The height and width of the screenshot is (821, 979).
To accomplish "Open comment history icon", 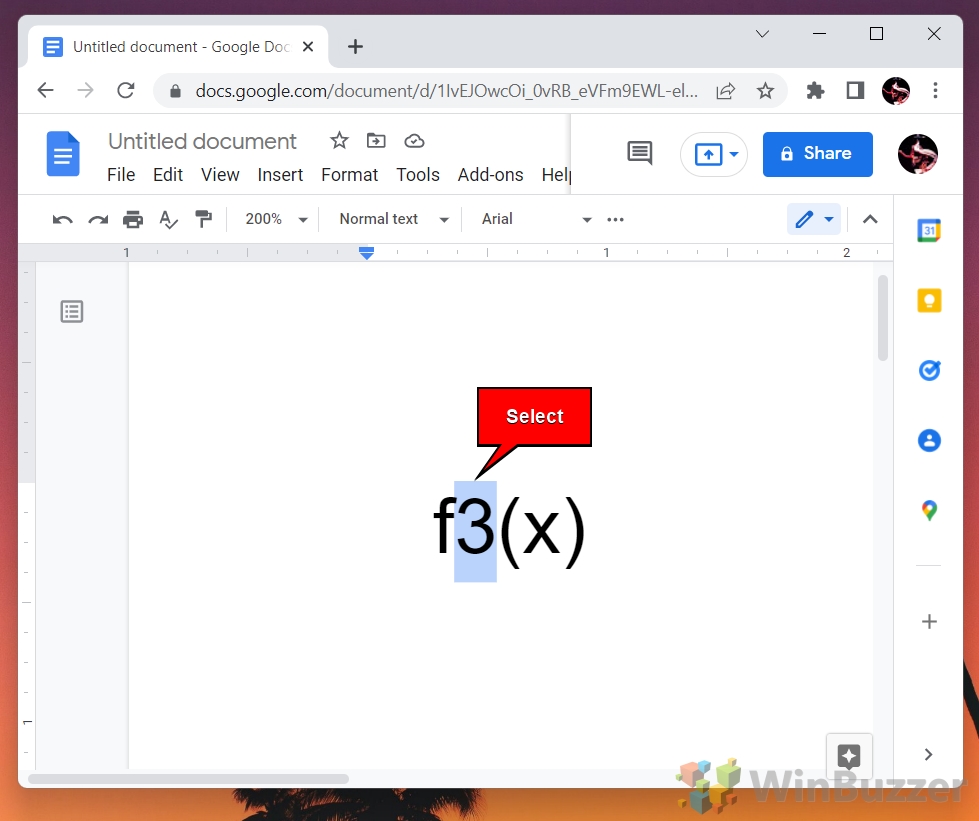I will tap(639, 153).
